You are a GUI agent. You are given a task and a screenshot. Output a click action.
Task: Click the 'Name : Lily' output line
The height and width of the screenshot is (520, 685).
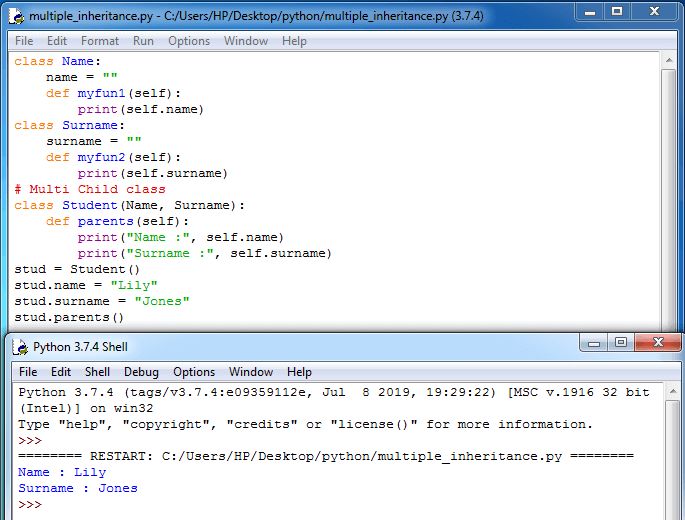click(62, 472)
